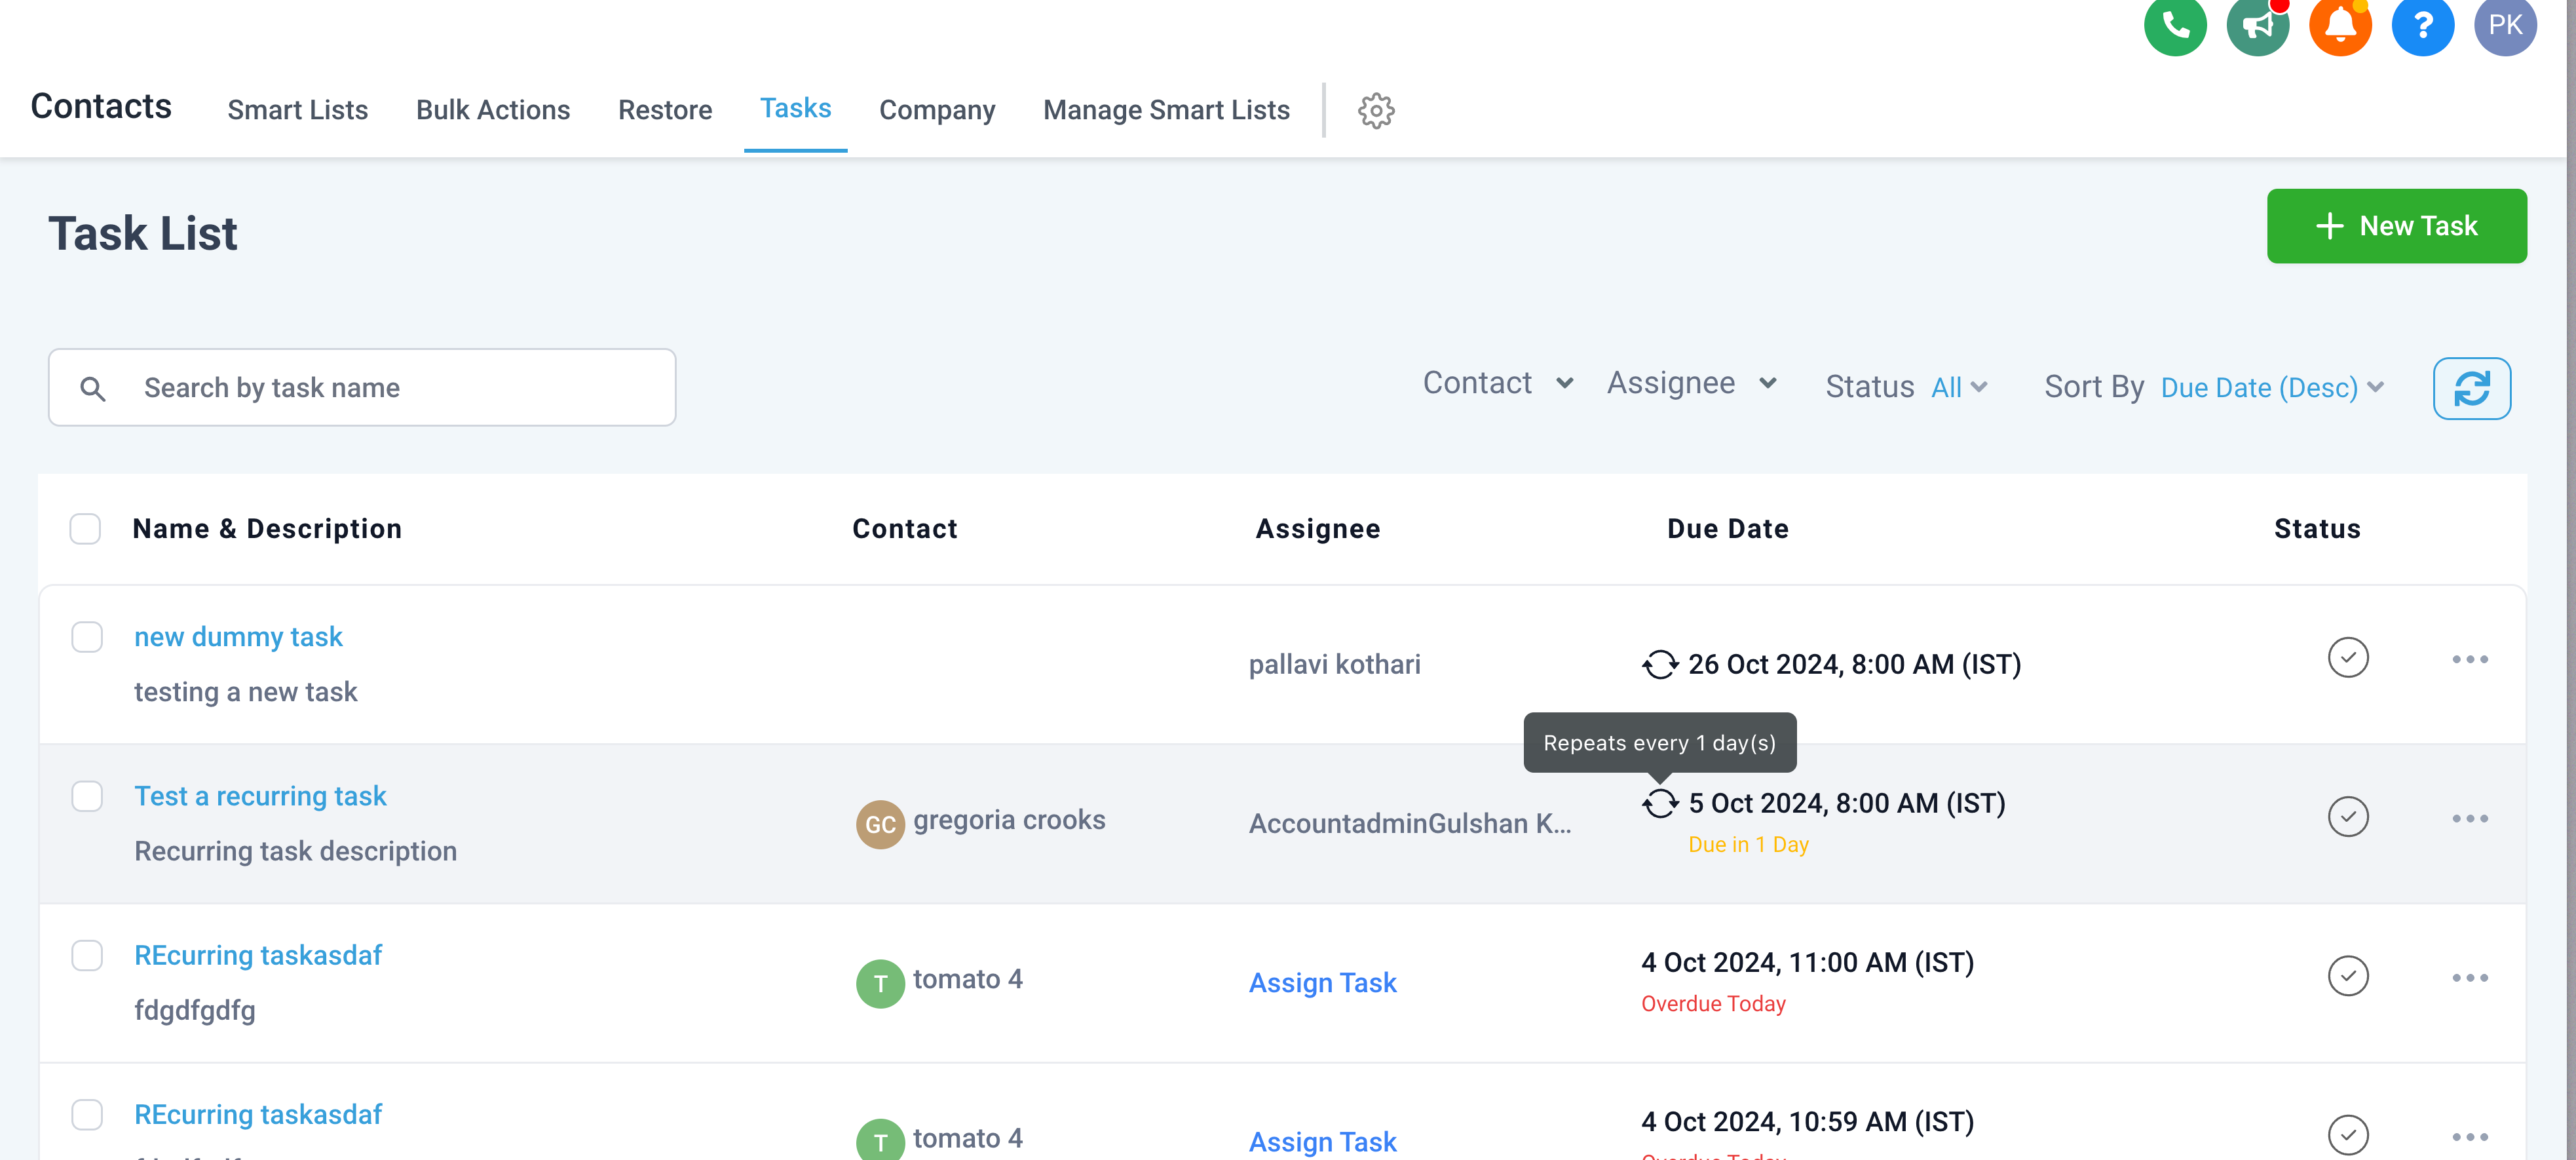Click the 26 Oct 2024, 8:00 AM due date

(1855, 665)
